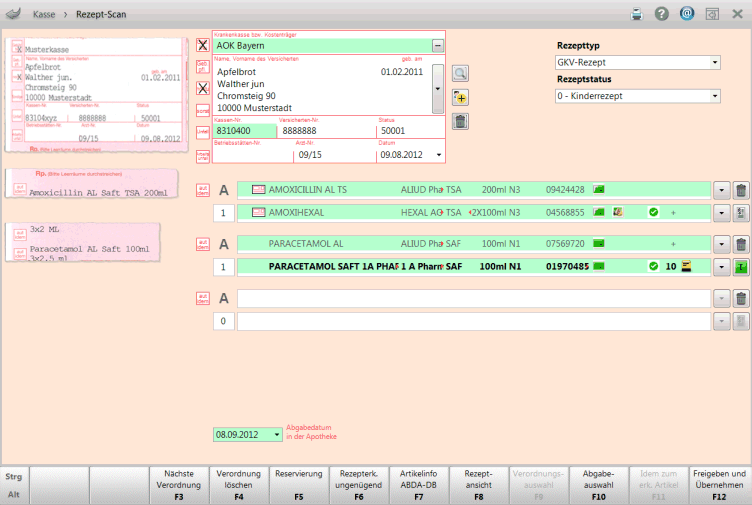Toggle the noctu crossed checkbox

click(x=203, y=88)
